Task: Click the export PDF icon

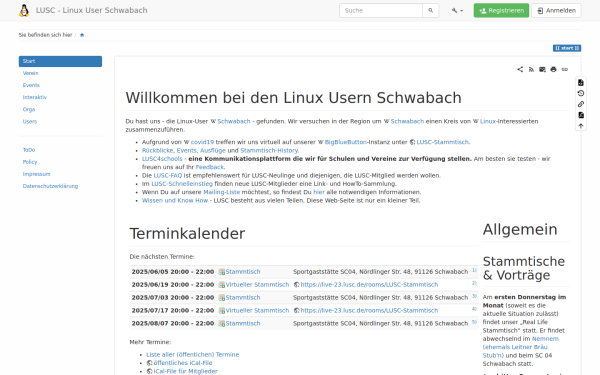Action: [580, 115]
